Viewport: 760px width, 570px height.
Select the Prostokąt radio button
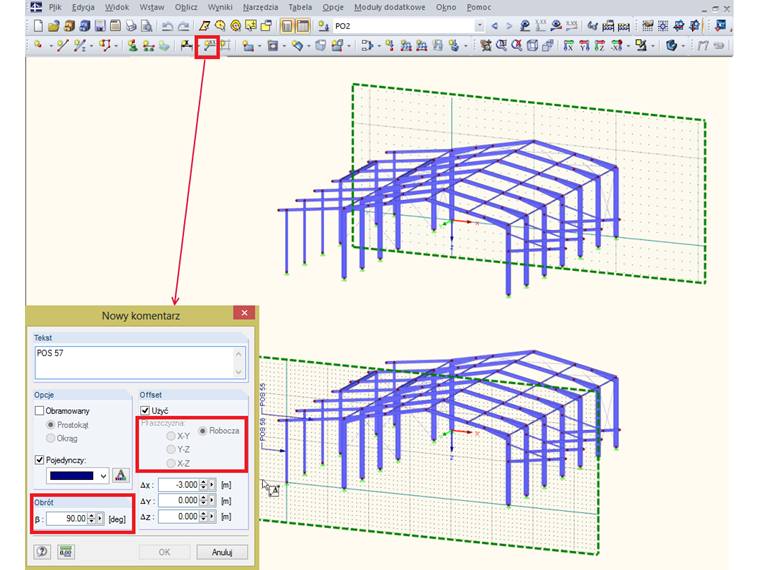(50, 425)
